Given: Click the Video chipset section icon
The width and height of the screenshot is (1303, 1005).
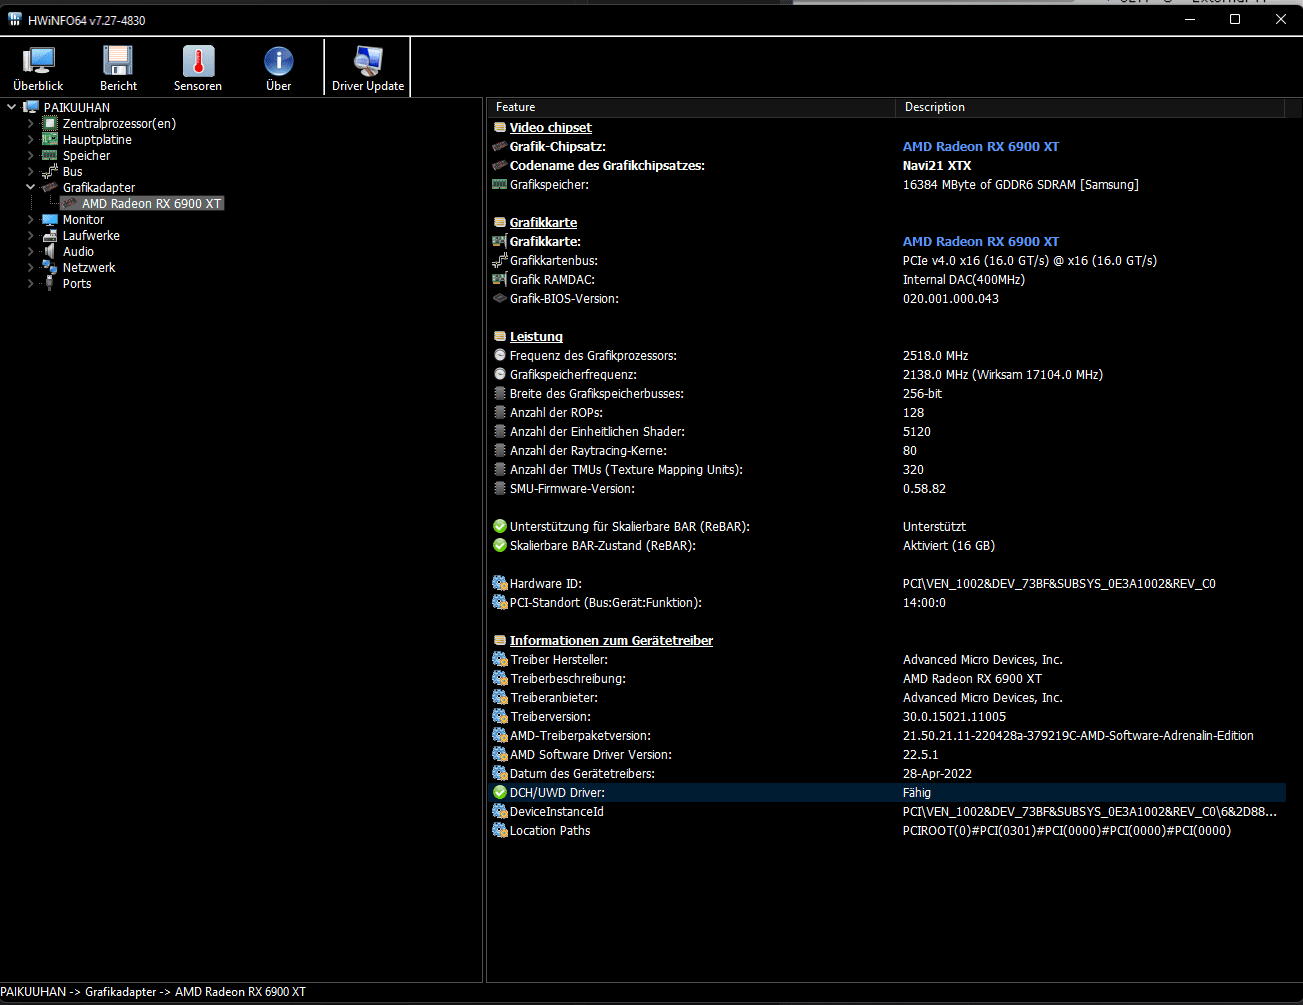Looking at the screenshot, I should [500, 127].
